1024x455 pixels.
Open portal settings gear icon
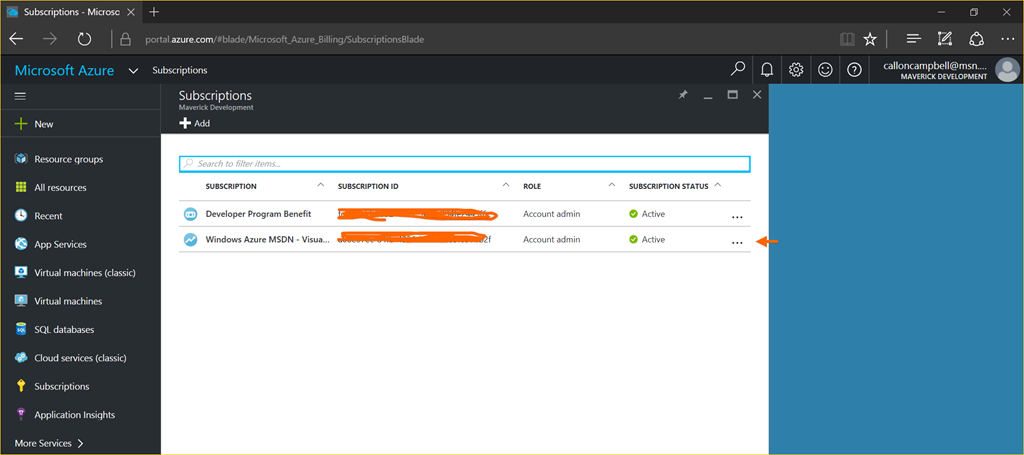[x=796, y=70]
